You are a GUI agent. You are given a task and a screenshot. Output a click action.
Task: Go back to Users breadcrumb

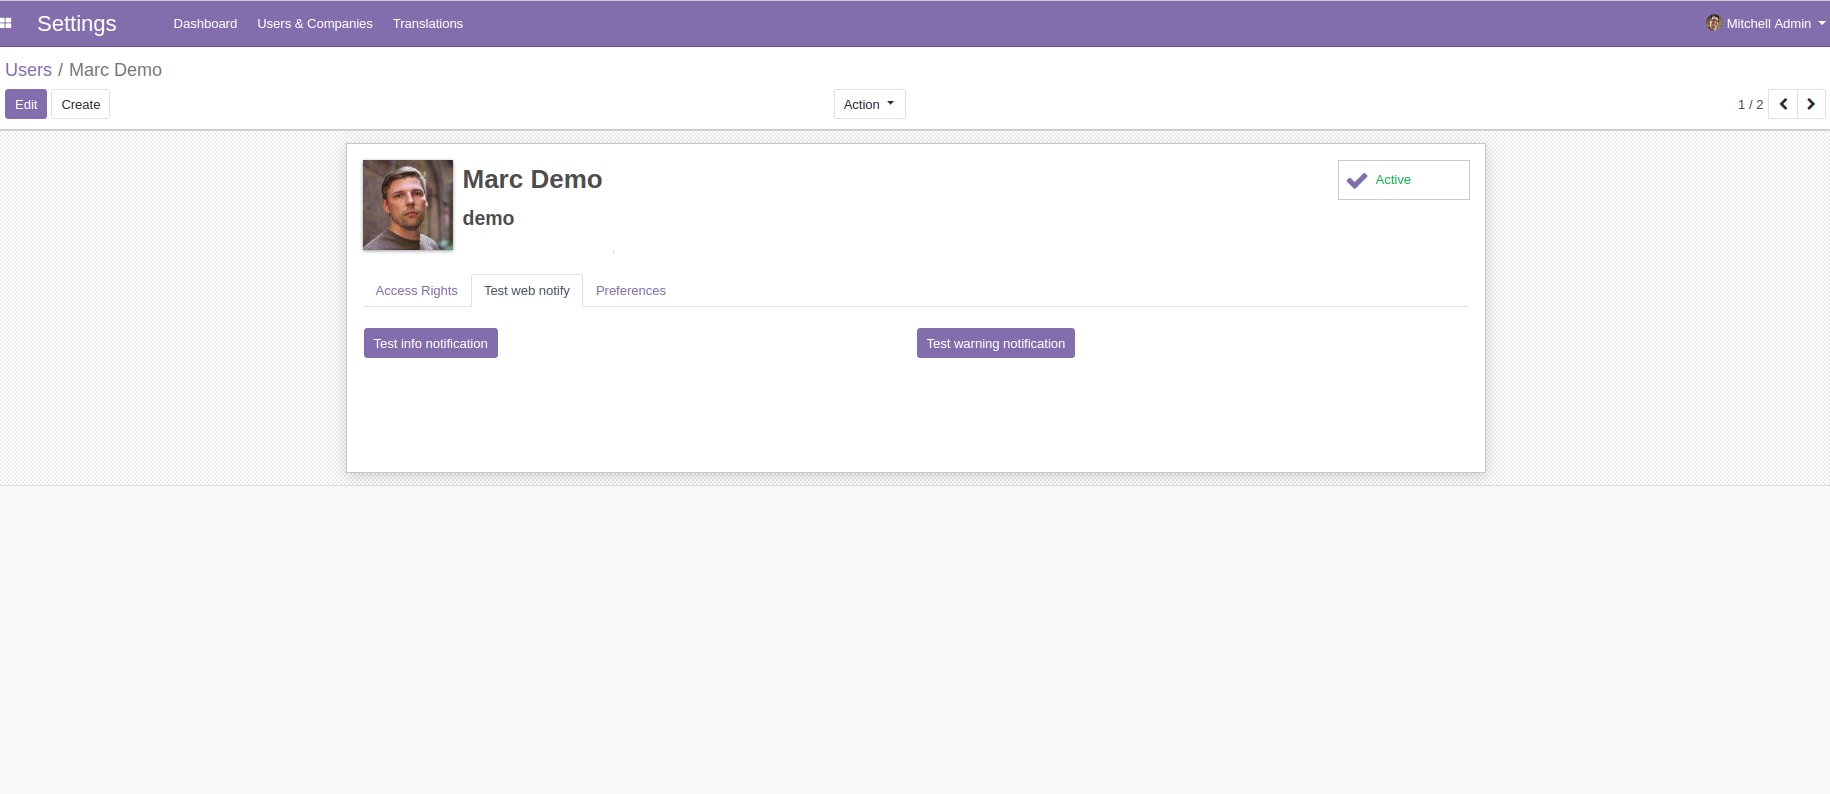pos(28,70)
